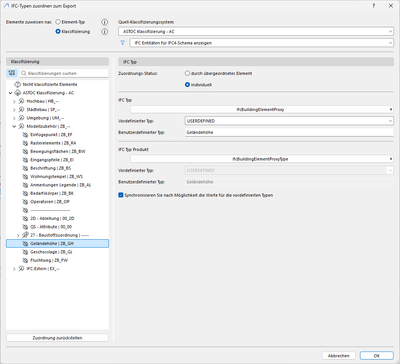Click the icon of Fluchtweg | ZB_FW
The width and height of the screenshot is (400, 364).
pos(25,260)
